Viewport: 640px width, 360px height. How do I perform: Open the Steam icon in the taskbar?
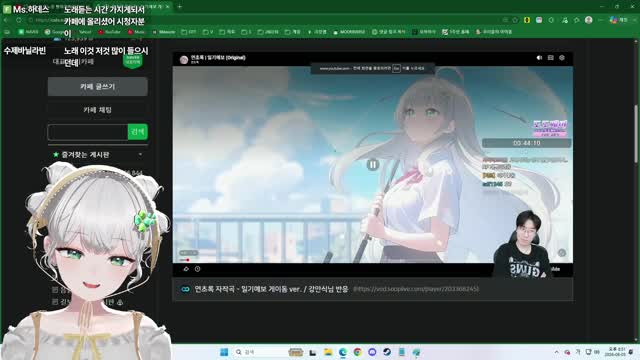[387, 352]
